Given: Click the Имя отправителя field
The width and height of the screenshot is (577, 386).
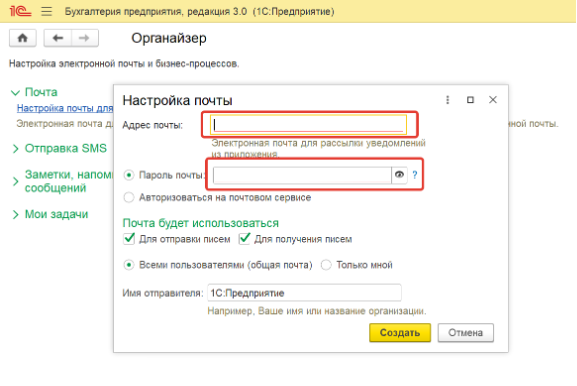Looking at the screenshot, I should click(304, 293).
